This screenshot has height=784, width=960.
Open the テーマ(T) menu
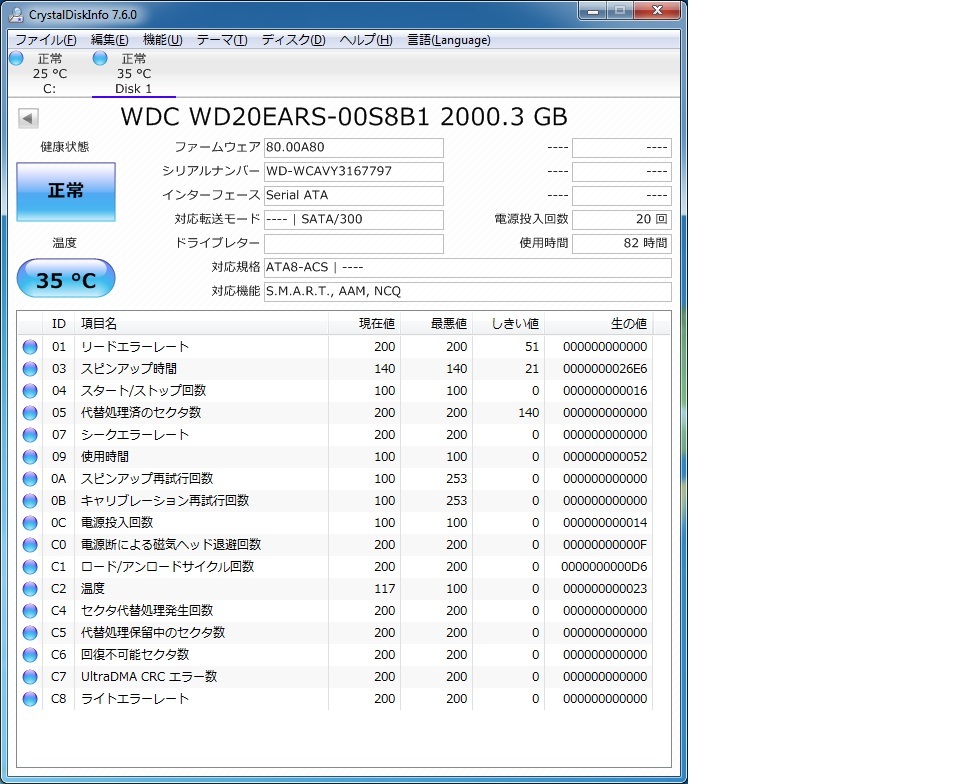(221, 40)
